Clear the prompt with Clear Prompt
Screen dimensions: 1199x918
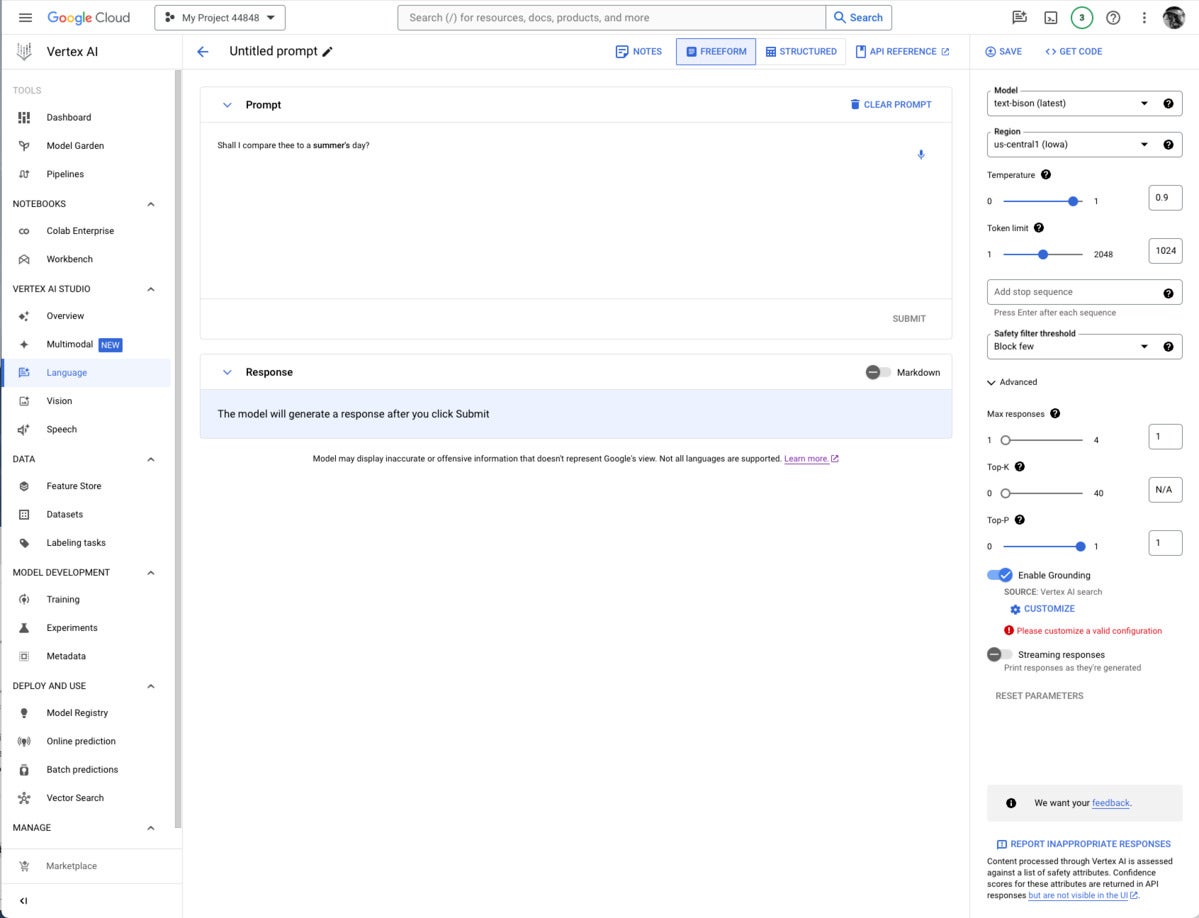point(891,105)
